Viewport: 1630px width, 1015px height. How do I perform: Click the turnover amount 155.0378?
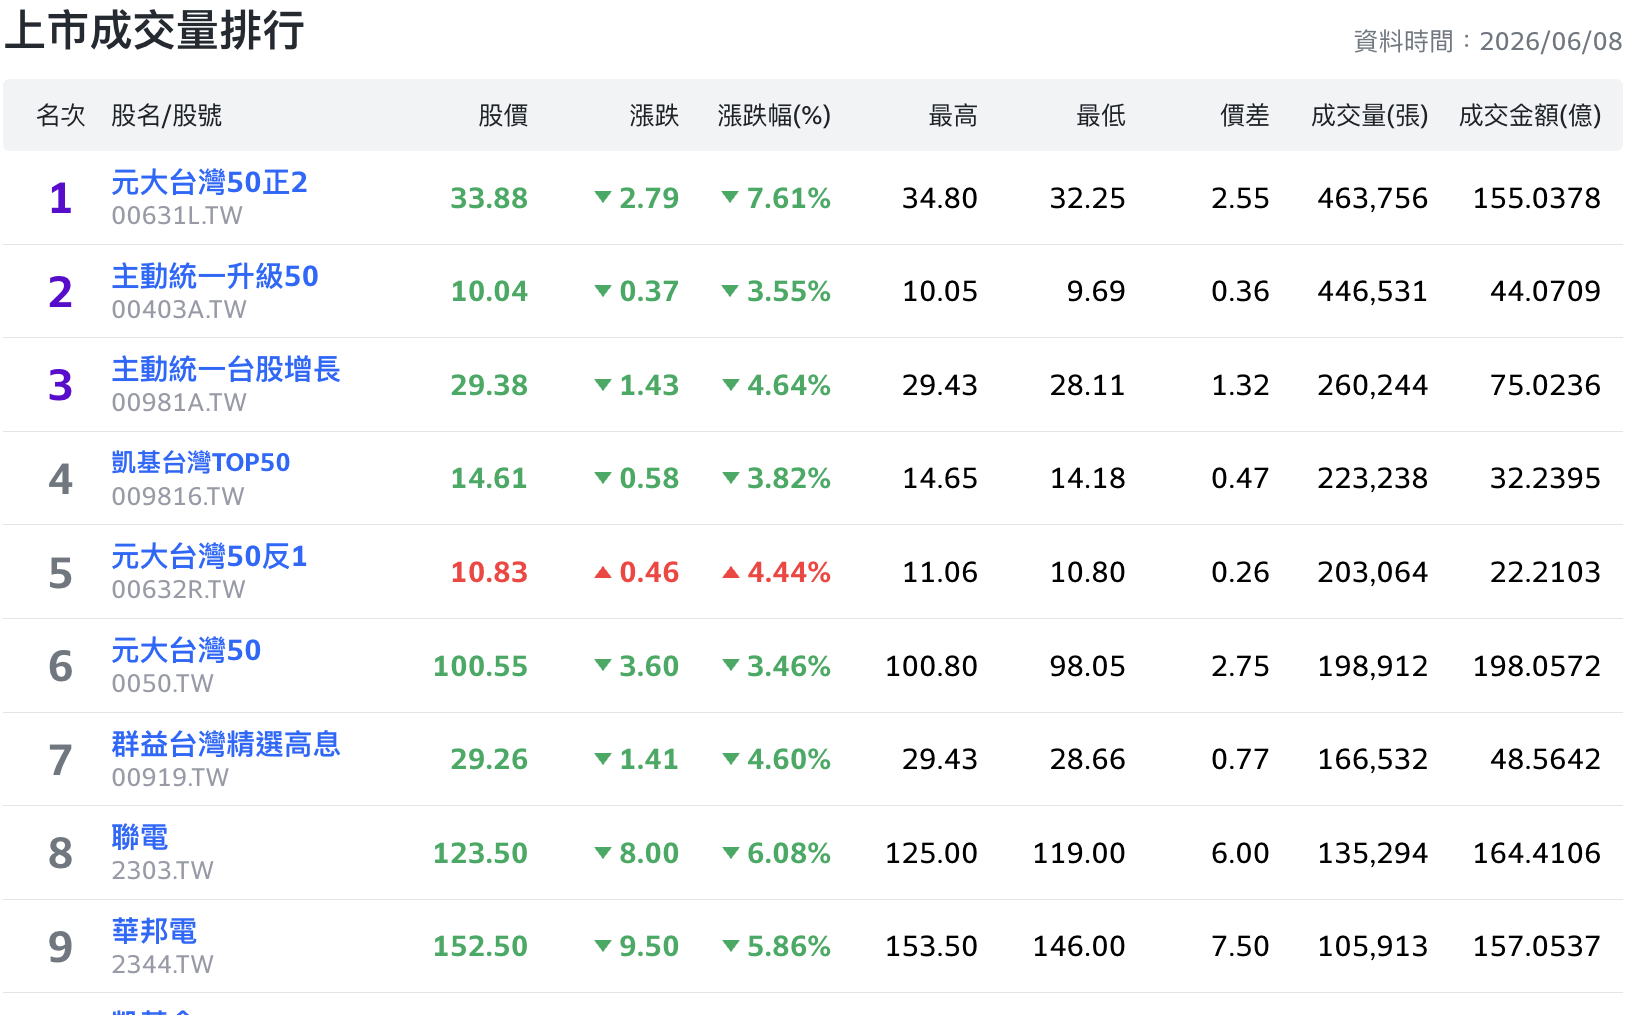tap(1537, 198)
